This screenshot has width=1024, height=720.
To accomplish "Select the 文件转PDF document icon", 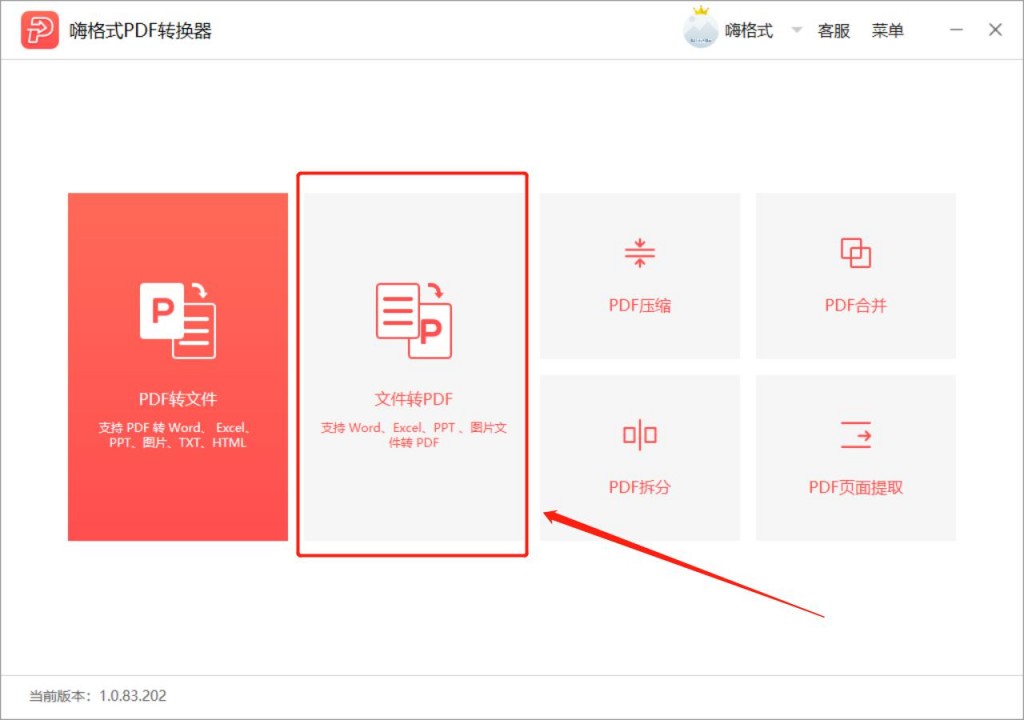I will tap(413, 320).
